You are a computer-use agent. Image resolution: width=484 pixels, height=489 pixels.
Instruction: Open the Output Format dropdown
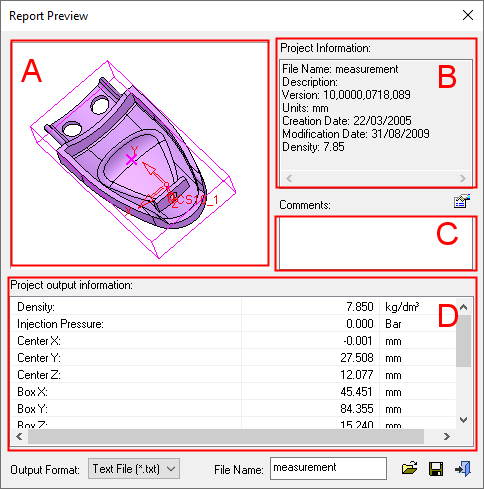(134, 469)
